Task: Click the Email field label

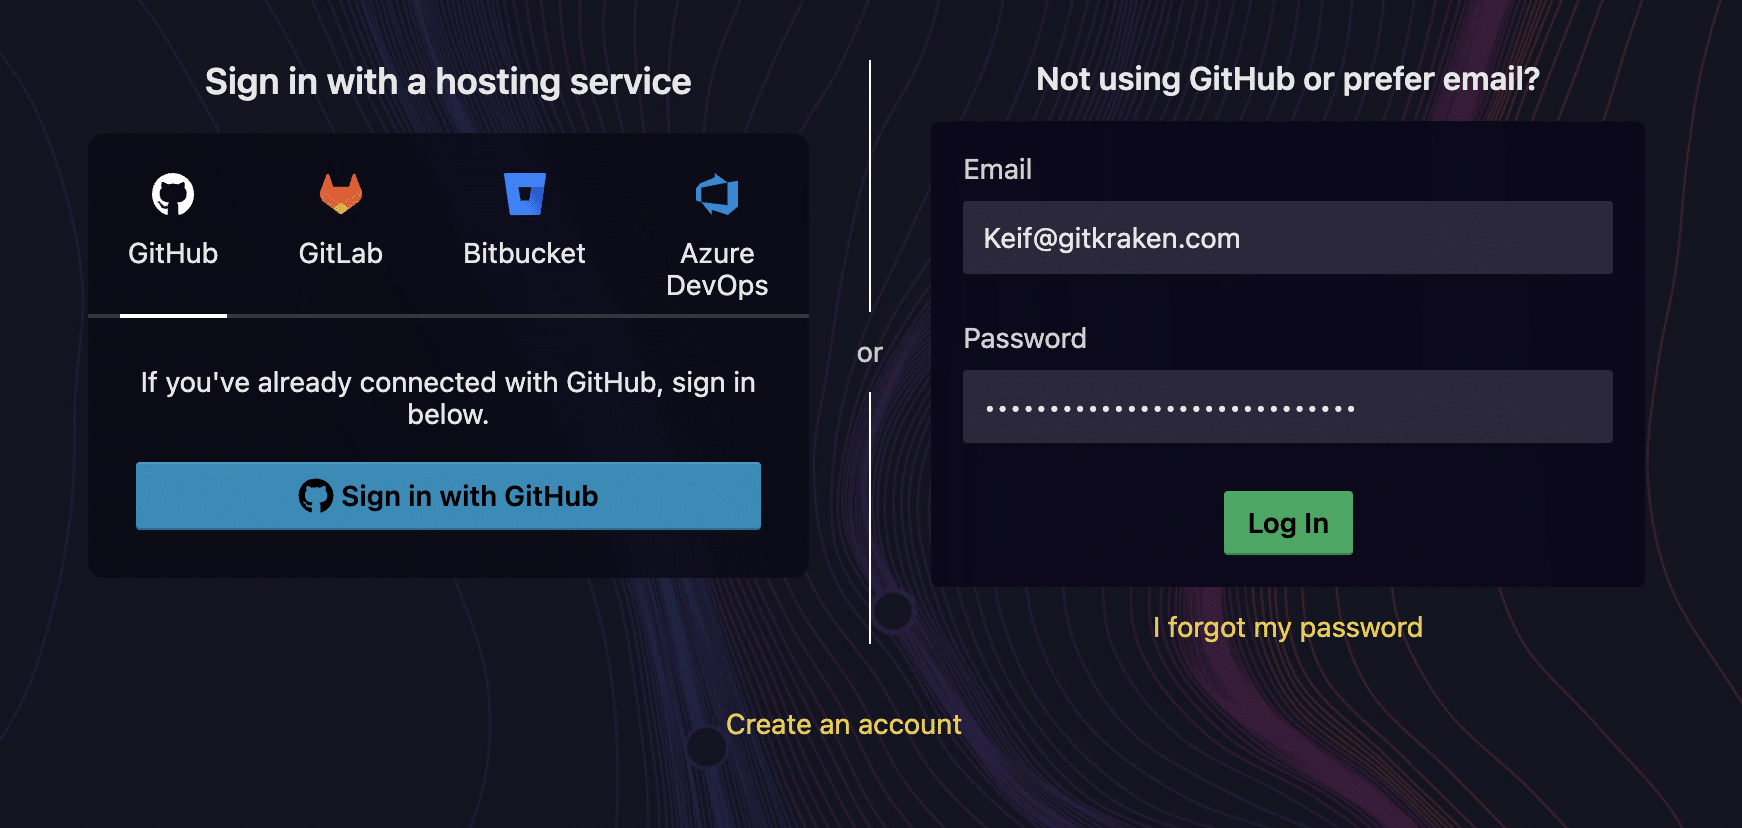Action: pyautogui.click(x=997, y=170)
